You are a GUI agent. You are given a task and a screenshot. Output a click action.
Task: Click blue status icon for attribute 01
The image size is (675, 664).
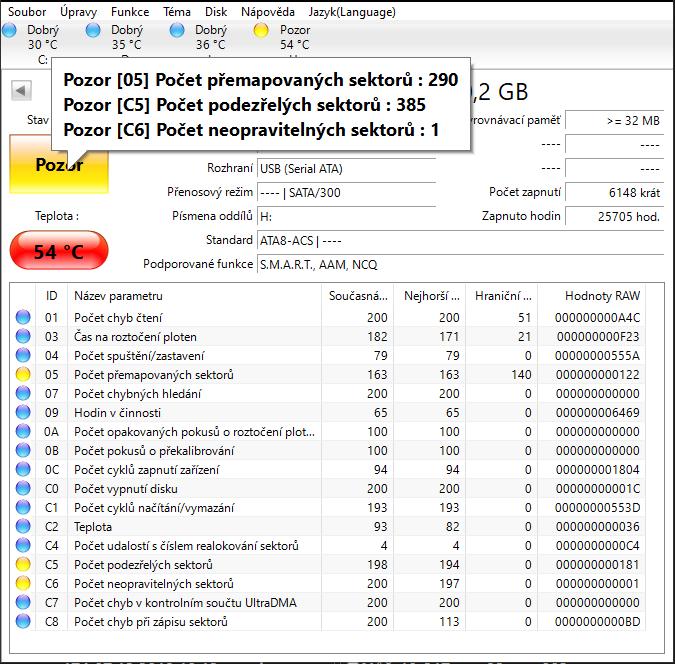click(23, 318)
